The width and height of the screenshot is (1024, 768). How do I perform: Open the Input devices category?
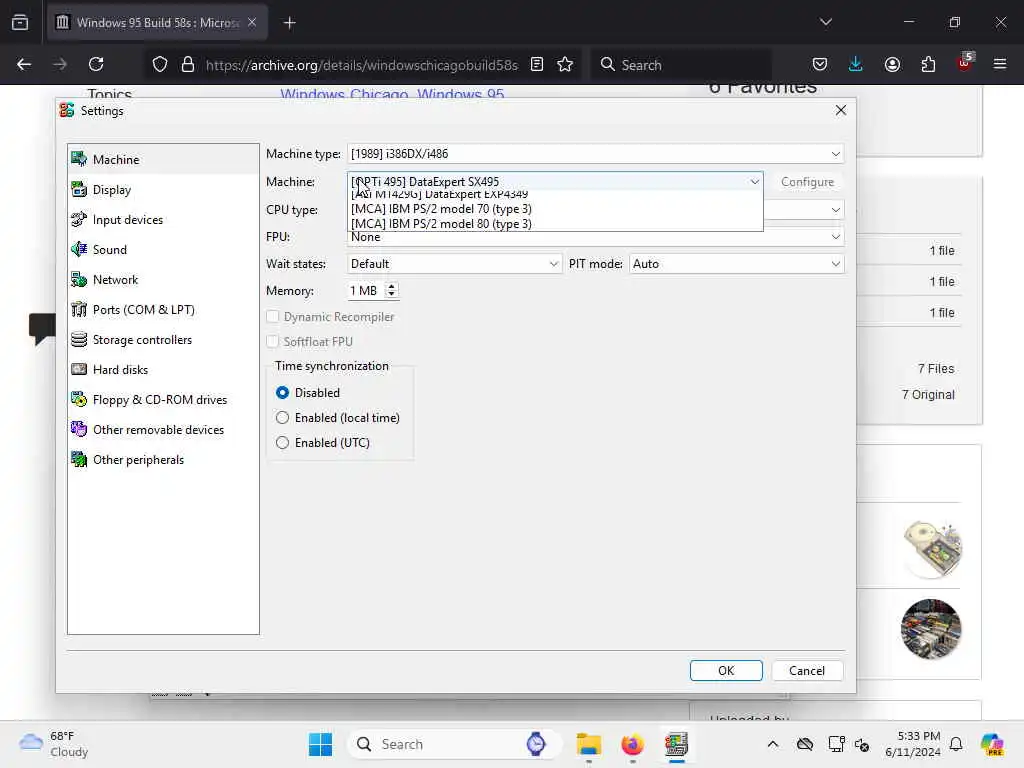(163, 219)
